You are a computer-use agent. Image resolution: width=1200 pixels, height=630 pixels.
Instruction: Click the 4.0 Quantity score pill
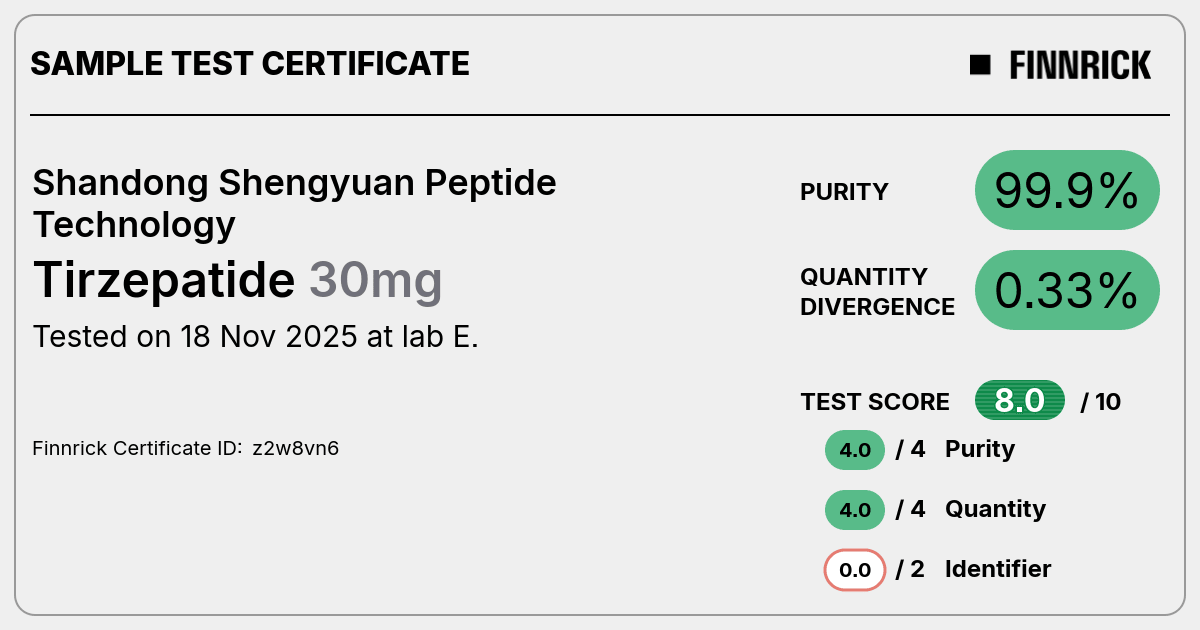[x=855, y=510]
